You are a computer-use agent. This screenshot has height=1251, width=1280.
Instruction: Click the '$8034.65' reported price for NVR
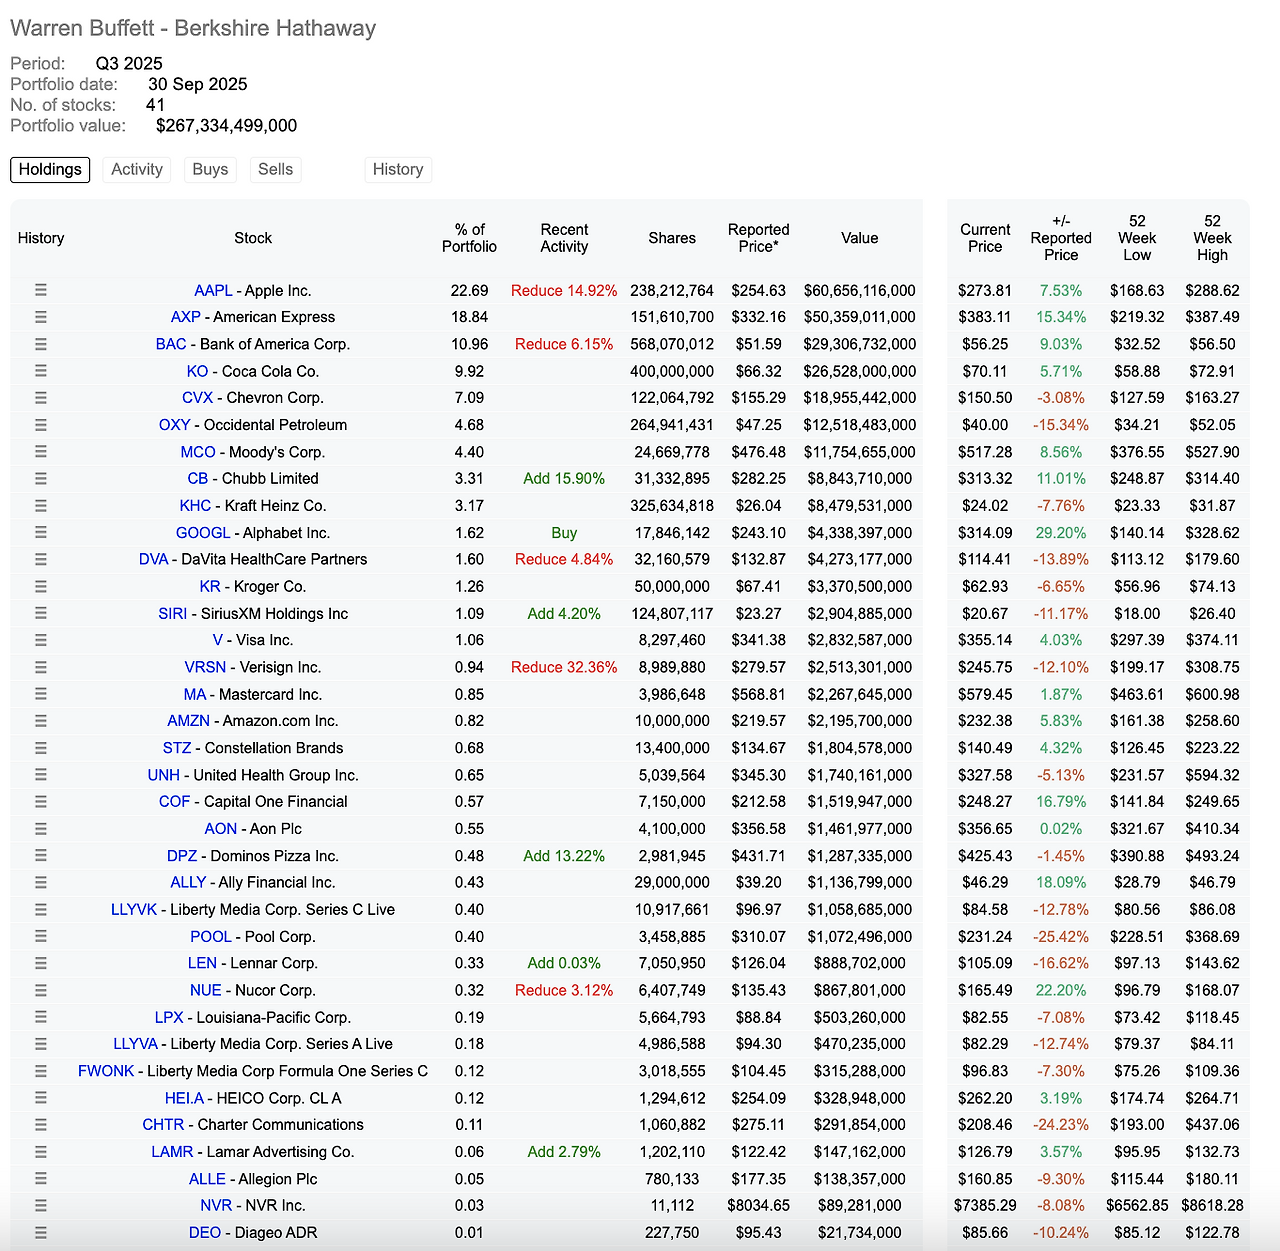[759, 1206]
